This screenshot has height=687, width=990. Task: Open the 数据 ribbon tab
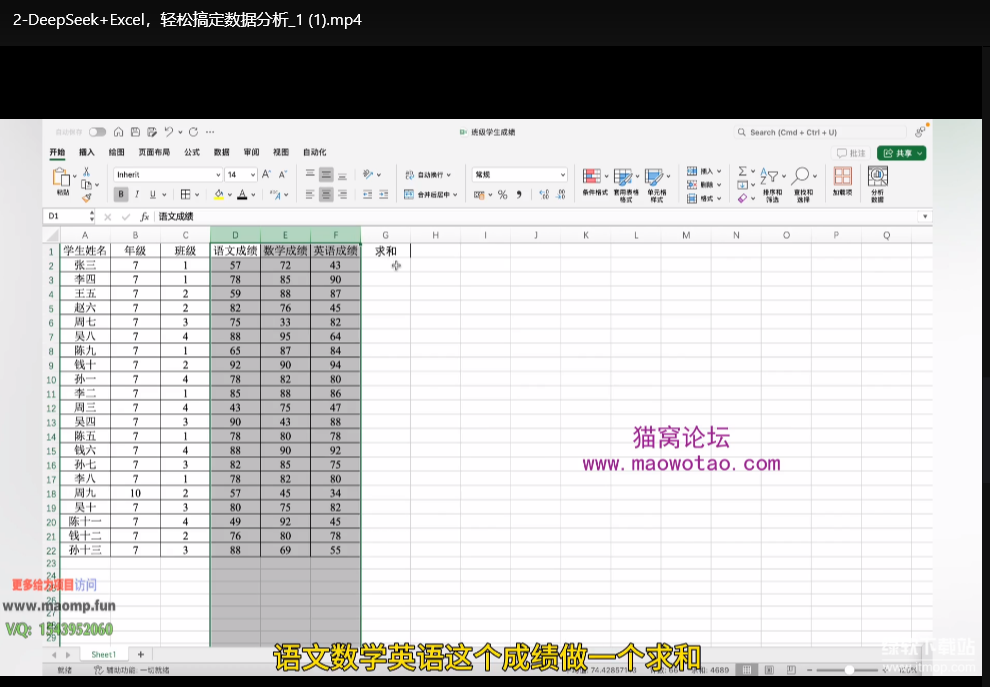point(221,153)
